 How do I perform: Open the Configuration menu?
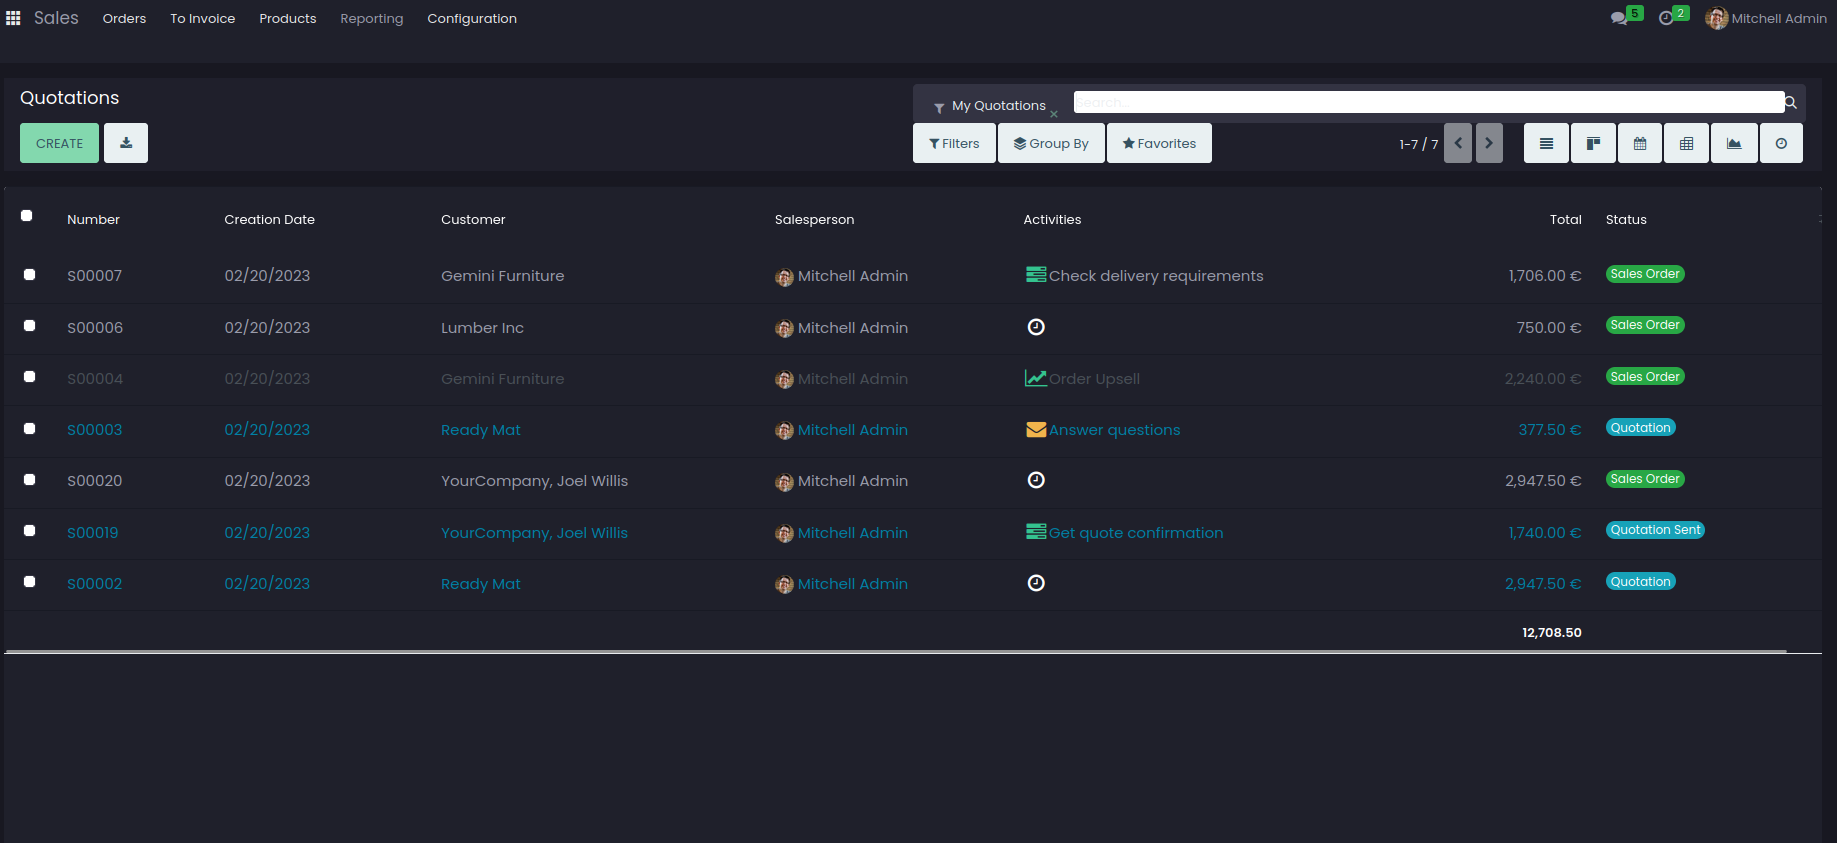(x=472, y=18)
